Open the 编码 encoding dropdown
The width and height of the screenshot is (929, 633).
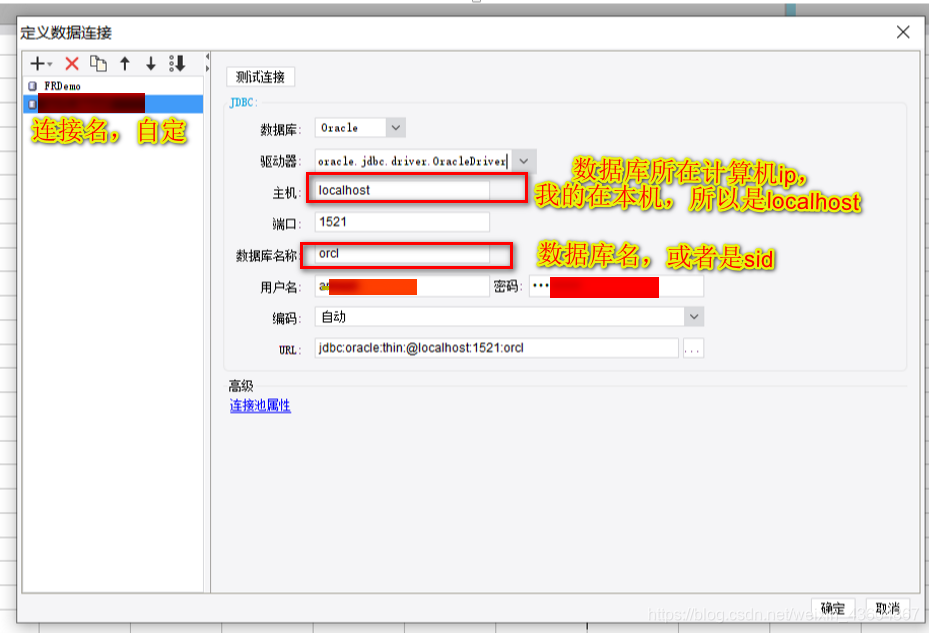(x=692, y=316)
